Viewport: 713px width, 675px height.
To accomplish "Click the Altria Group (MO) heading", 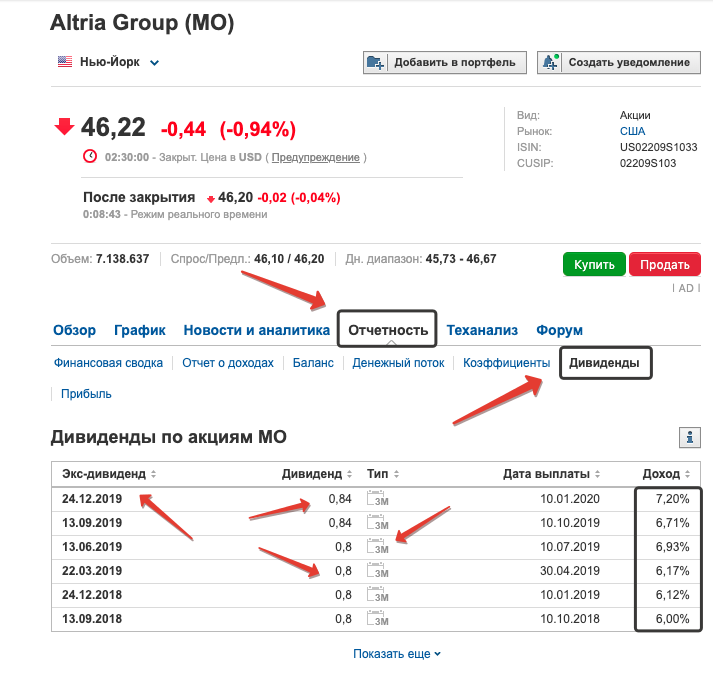I will [x=142, y=23].
